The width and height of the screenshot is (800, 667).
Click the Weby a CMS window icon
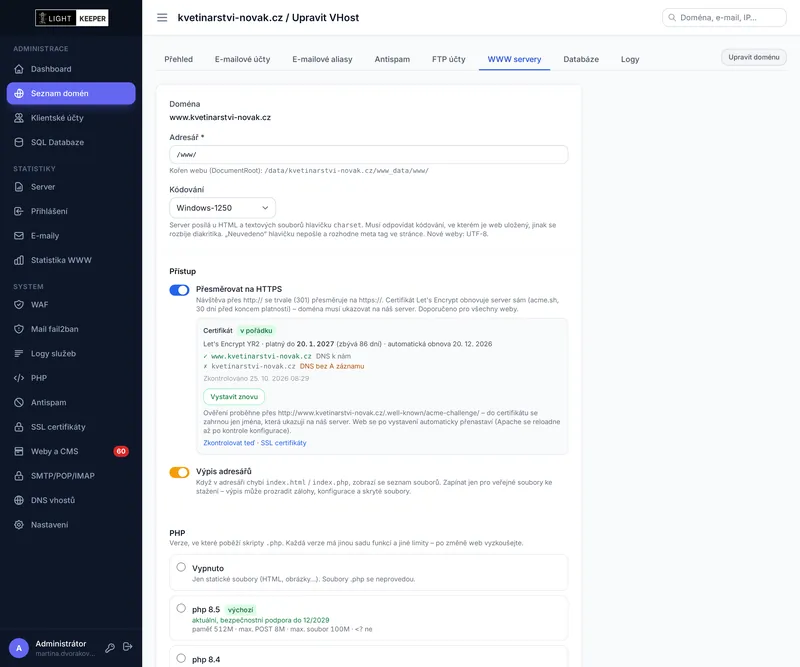click(19, 451)
